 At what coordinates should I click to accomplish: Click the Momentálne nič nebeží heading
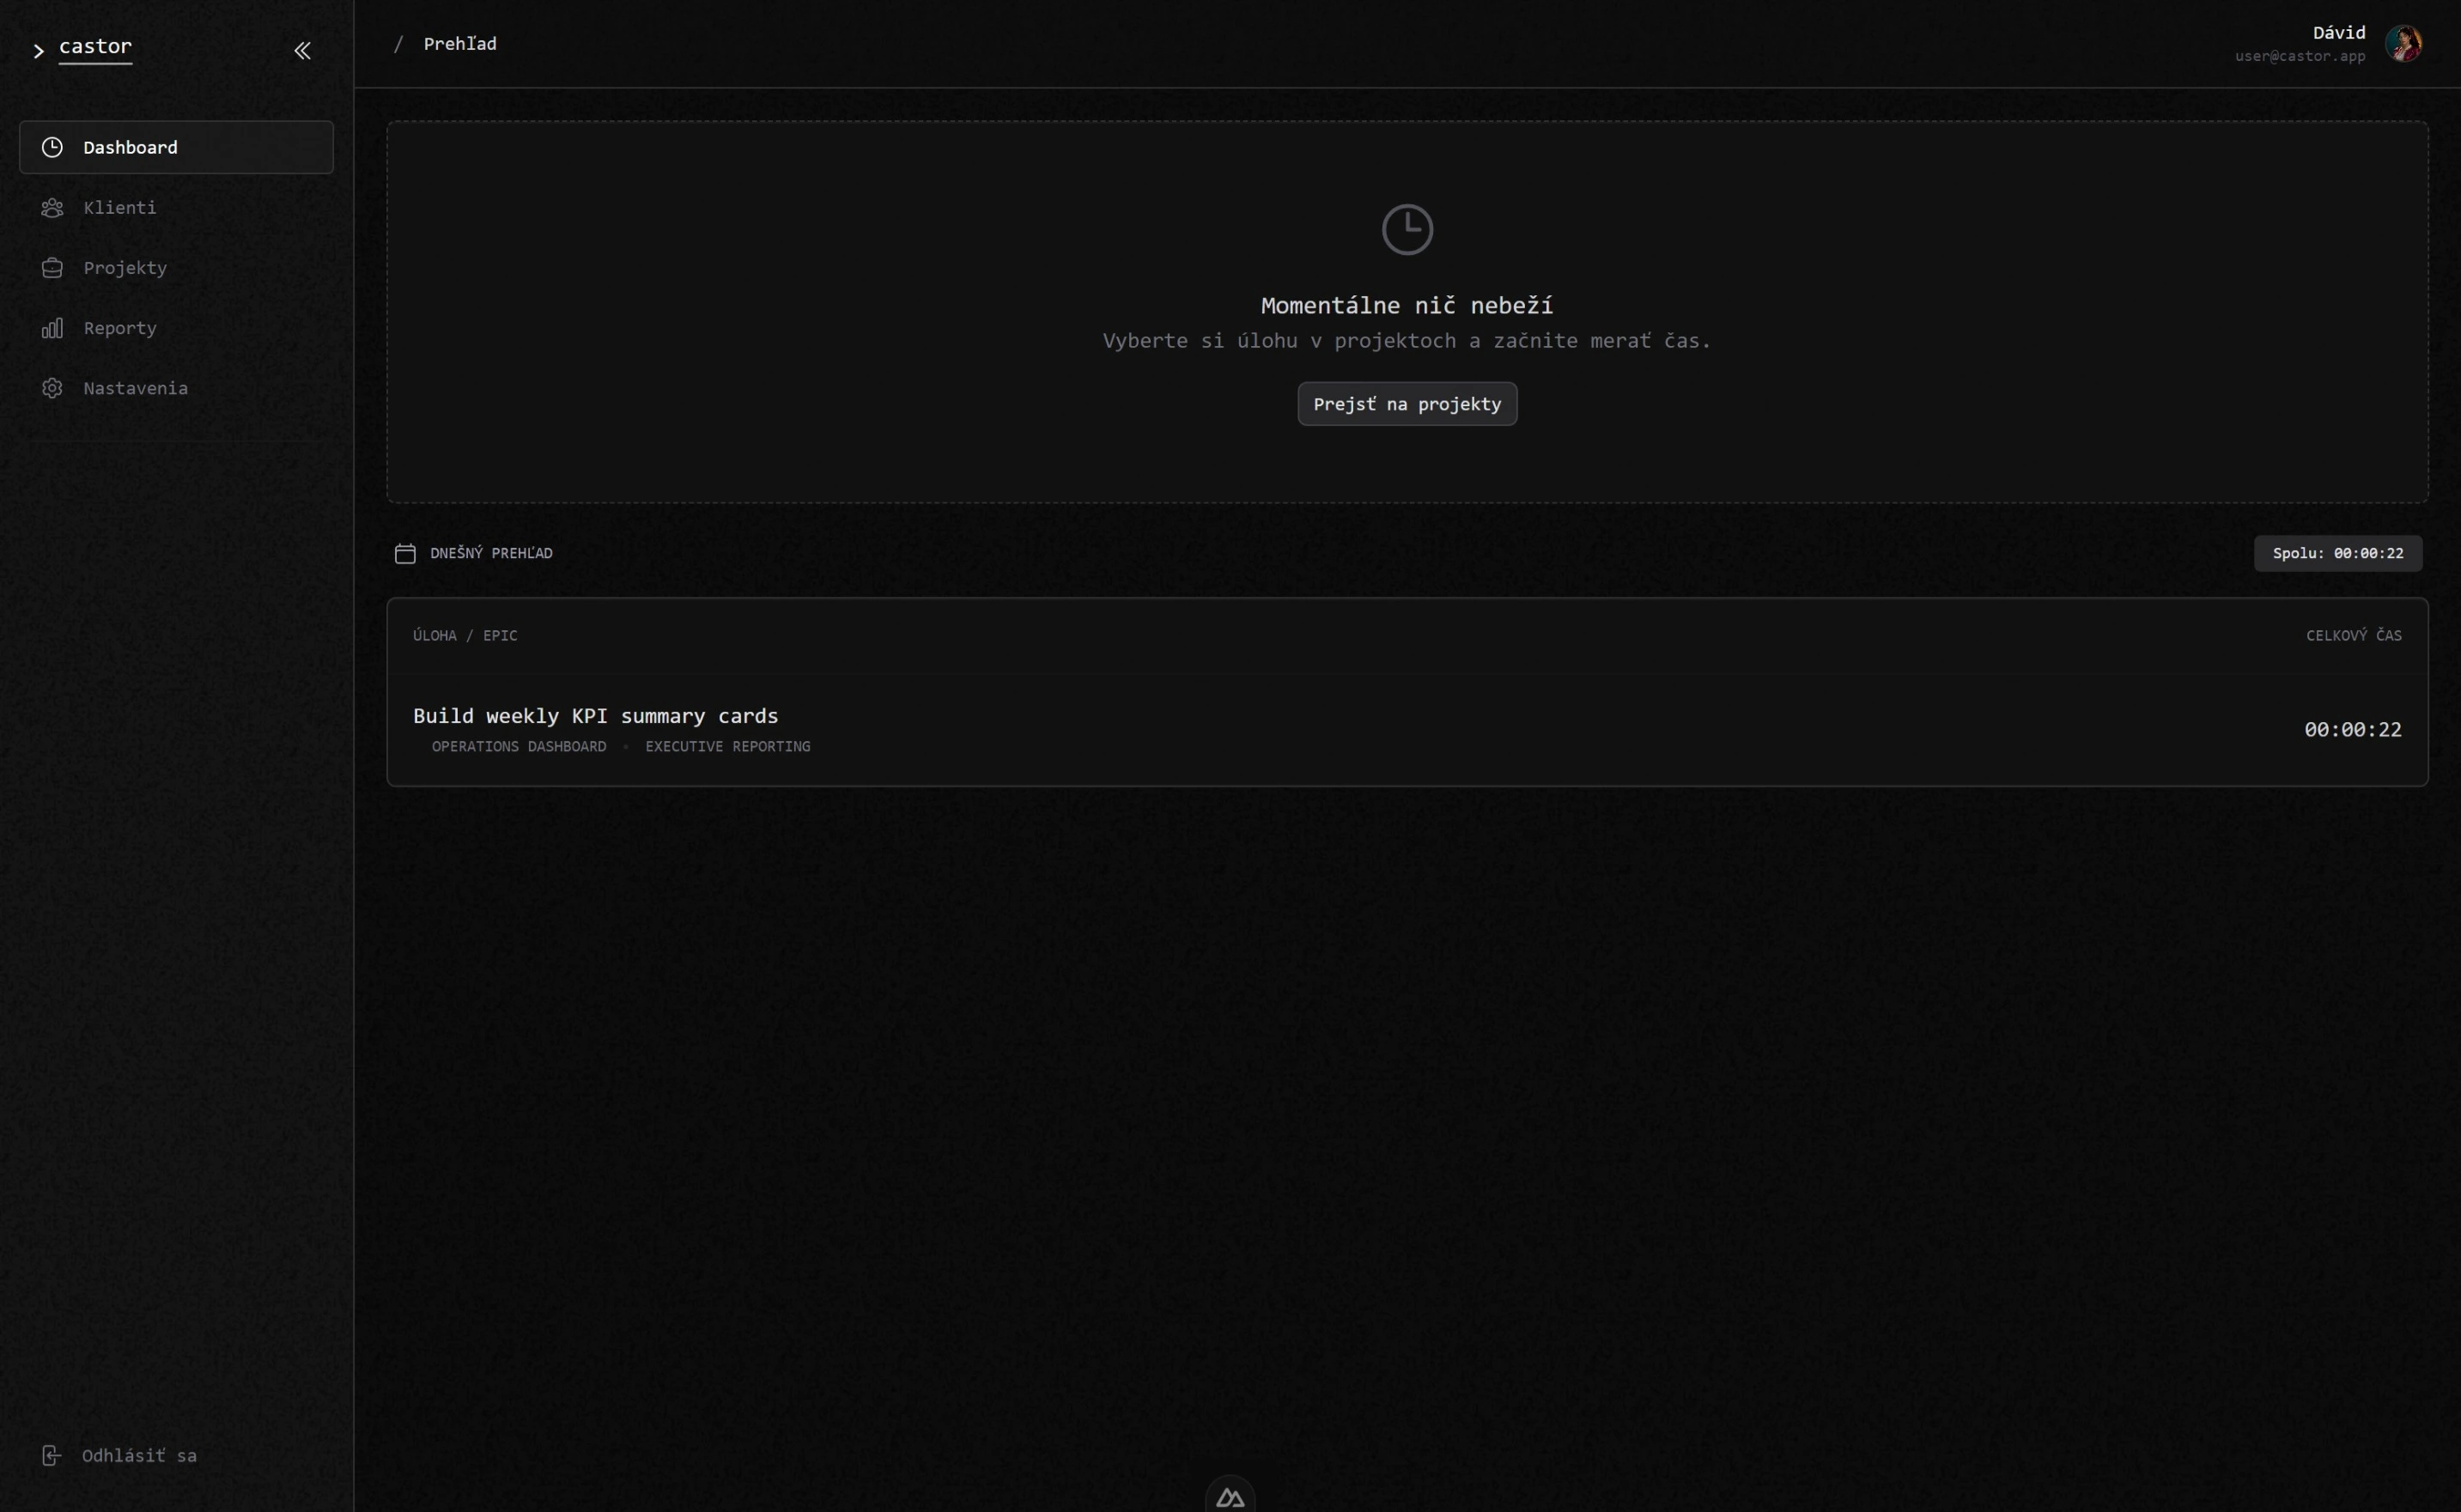[1407, 305]
